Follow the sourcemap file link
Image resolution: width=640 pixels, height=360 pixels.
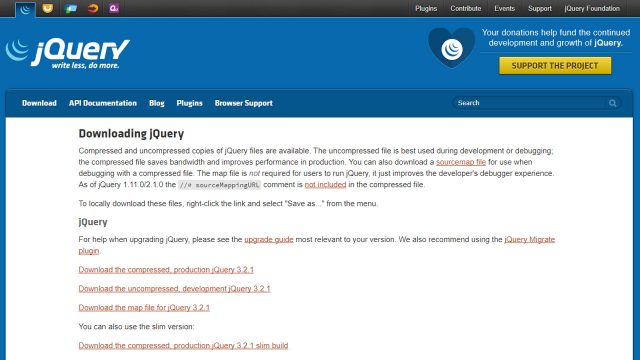tap(461, 162)
